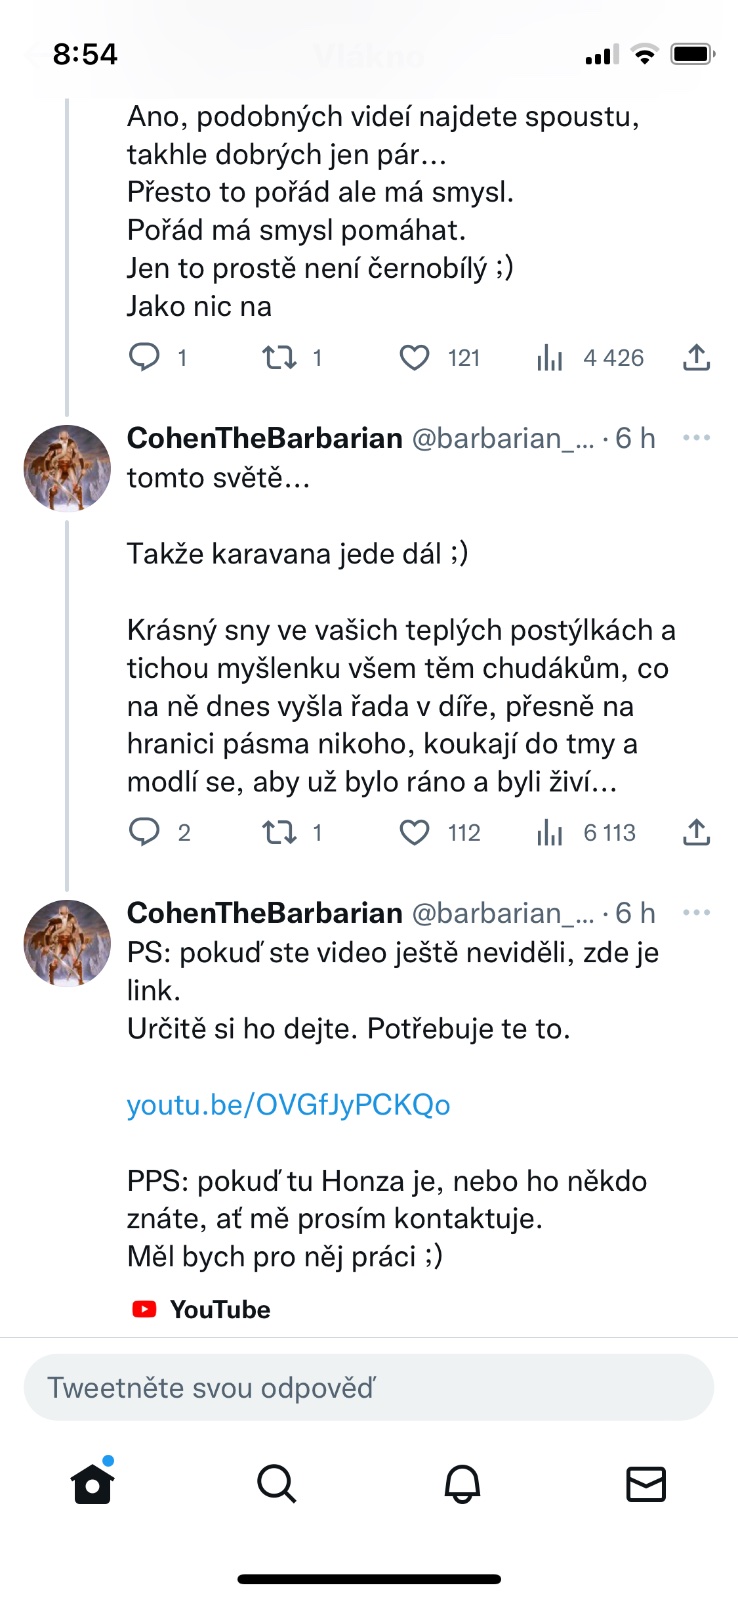Open the Notifications tab
This screenshot has width=738, height=1600.
(x=462, y=1484)
